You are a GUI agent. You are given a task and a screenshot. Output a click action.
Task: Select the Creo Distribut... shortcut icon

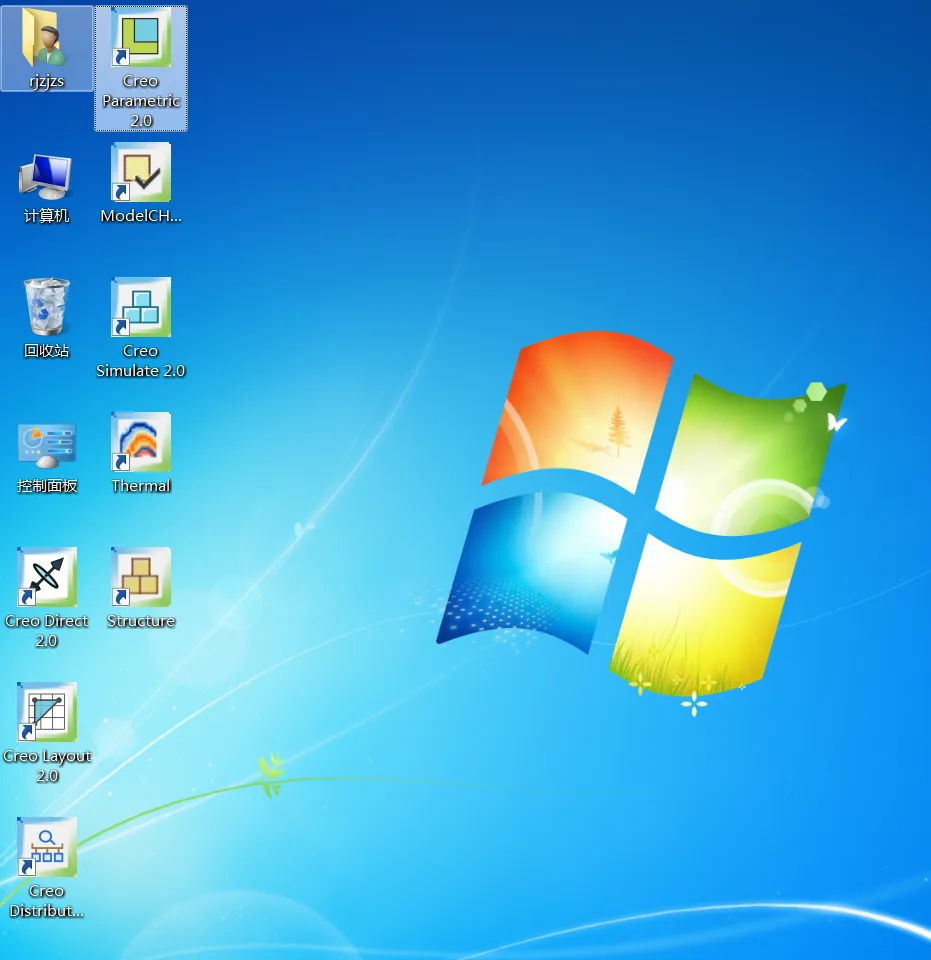tap(47, 847)
